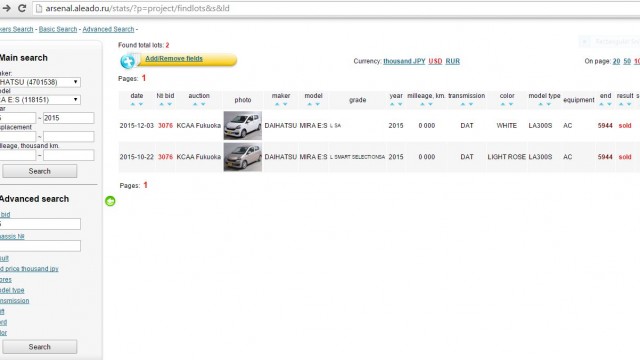Click the blue plus Add/Remove fields icon
640x360 pixels.
point(128,62)
